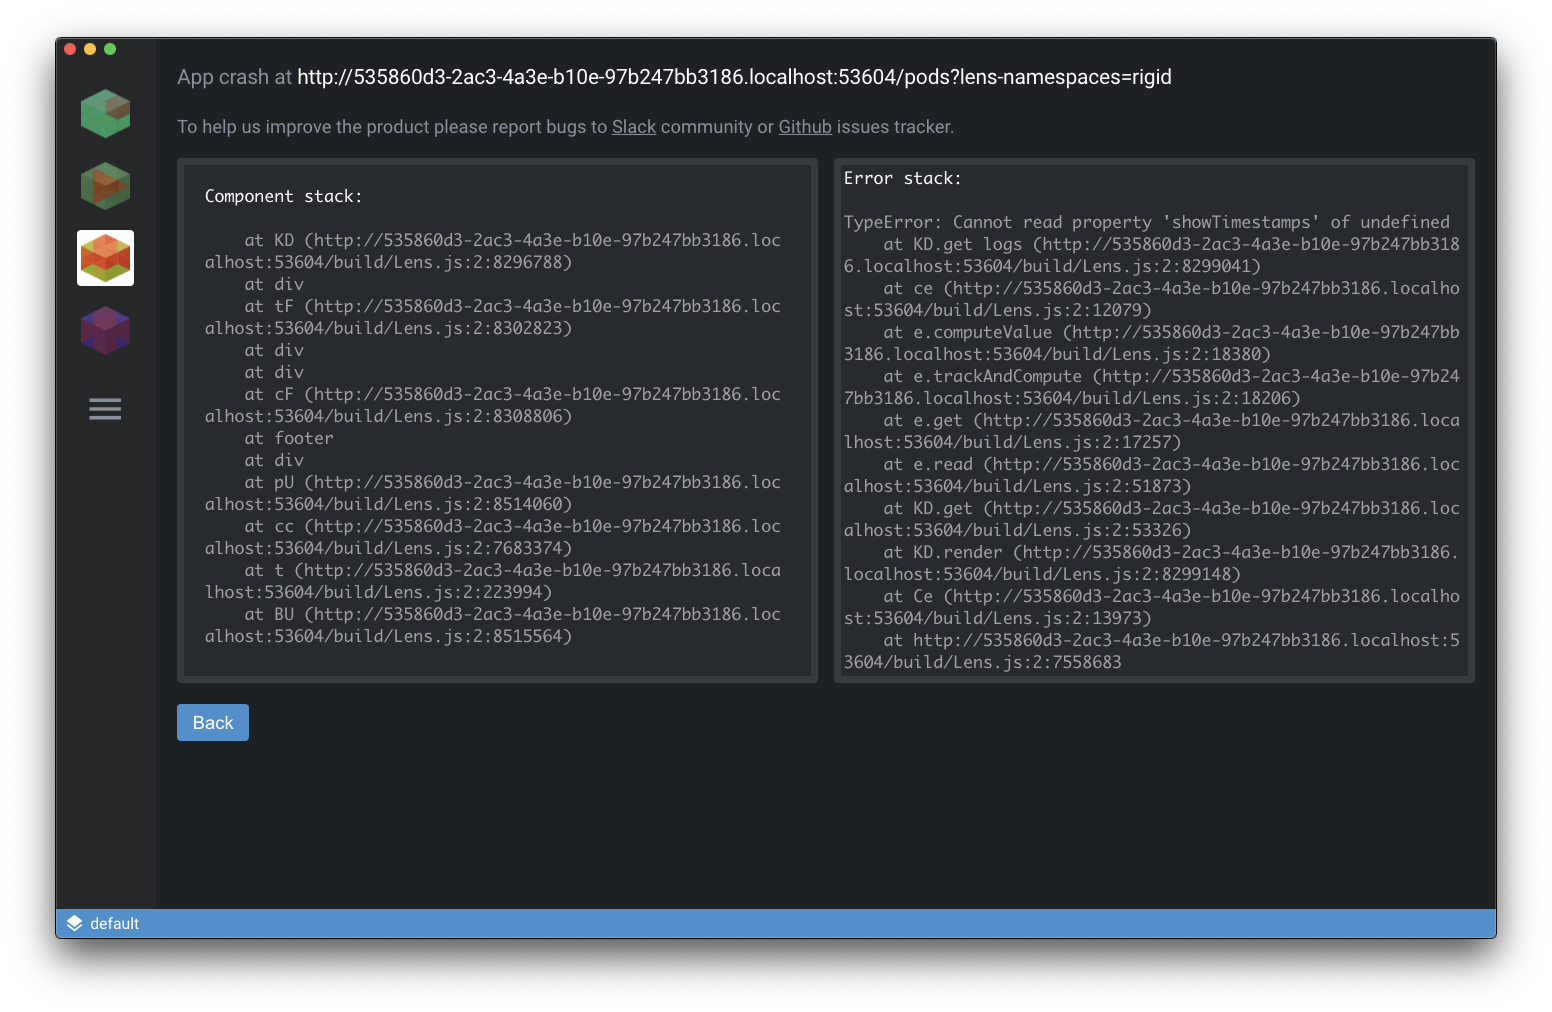Click the TypeError showTimestamps message line
This screenshot has height=1012, width=1552.
click(x=1146, y=222)
